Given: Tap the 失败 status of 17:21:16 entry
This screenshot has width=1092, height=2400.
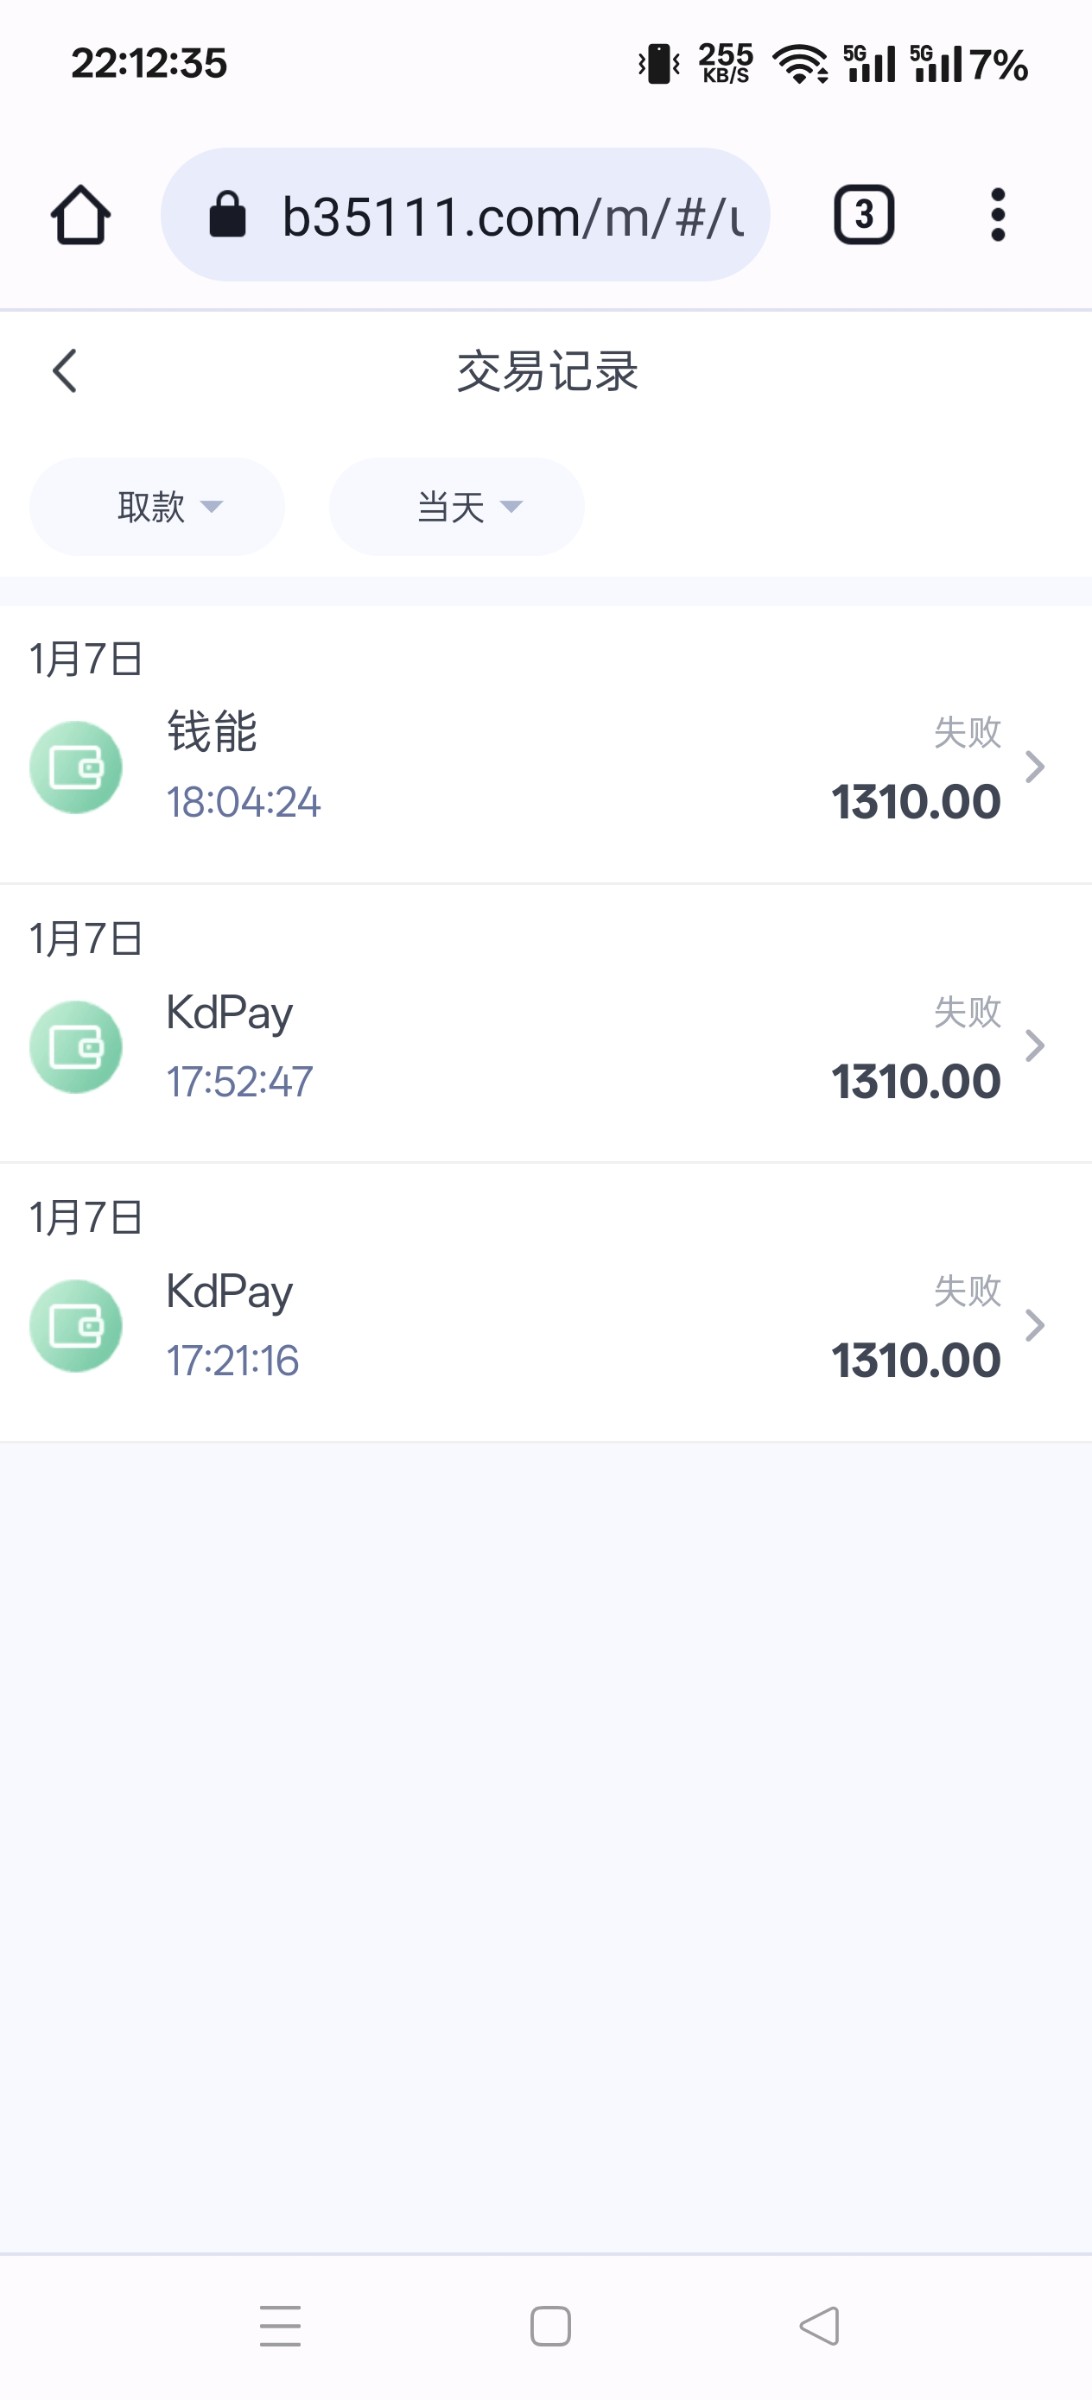Looking at the screenshot, I should 967,1290.
